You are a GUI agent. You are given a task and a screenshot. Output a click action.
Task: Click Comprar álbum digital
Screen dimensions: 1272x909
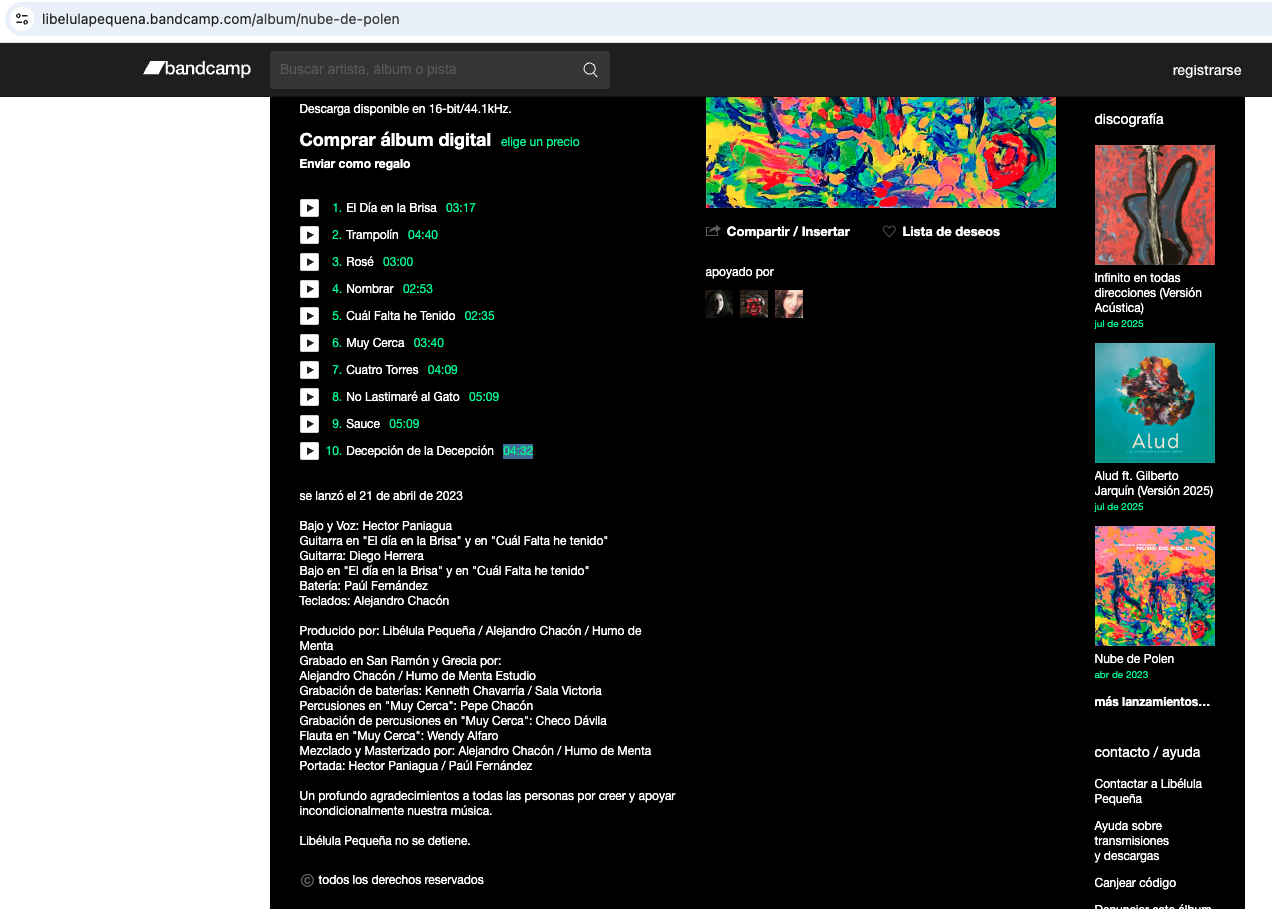[395, 140]
